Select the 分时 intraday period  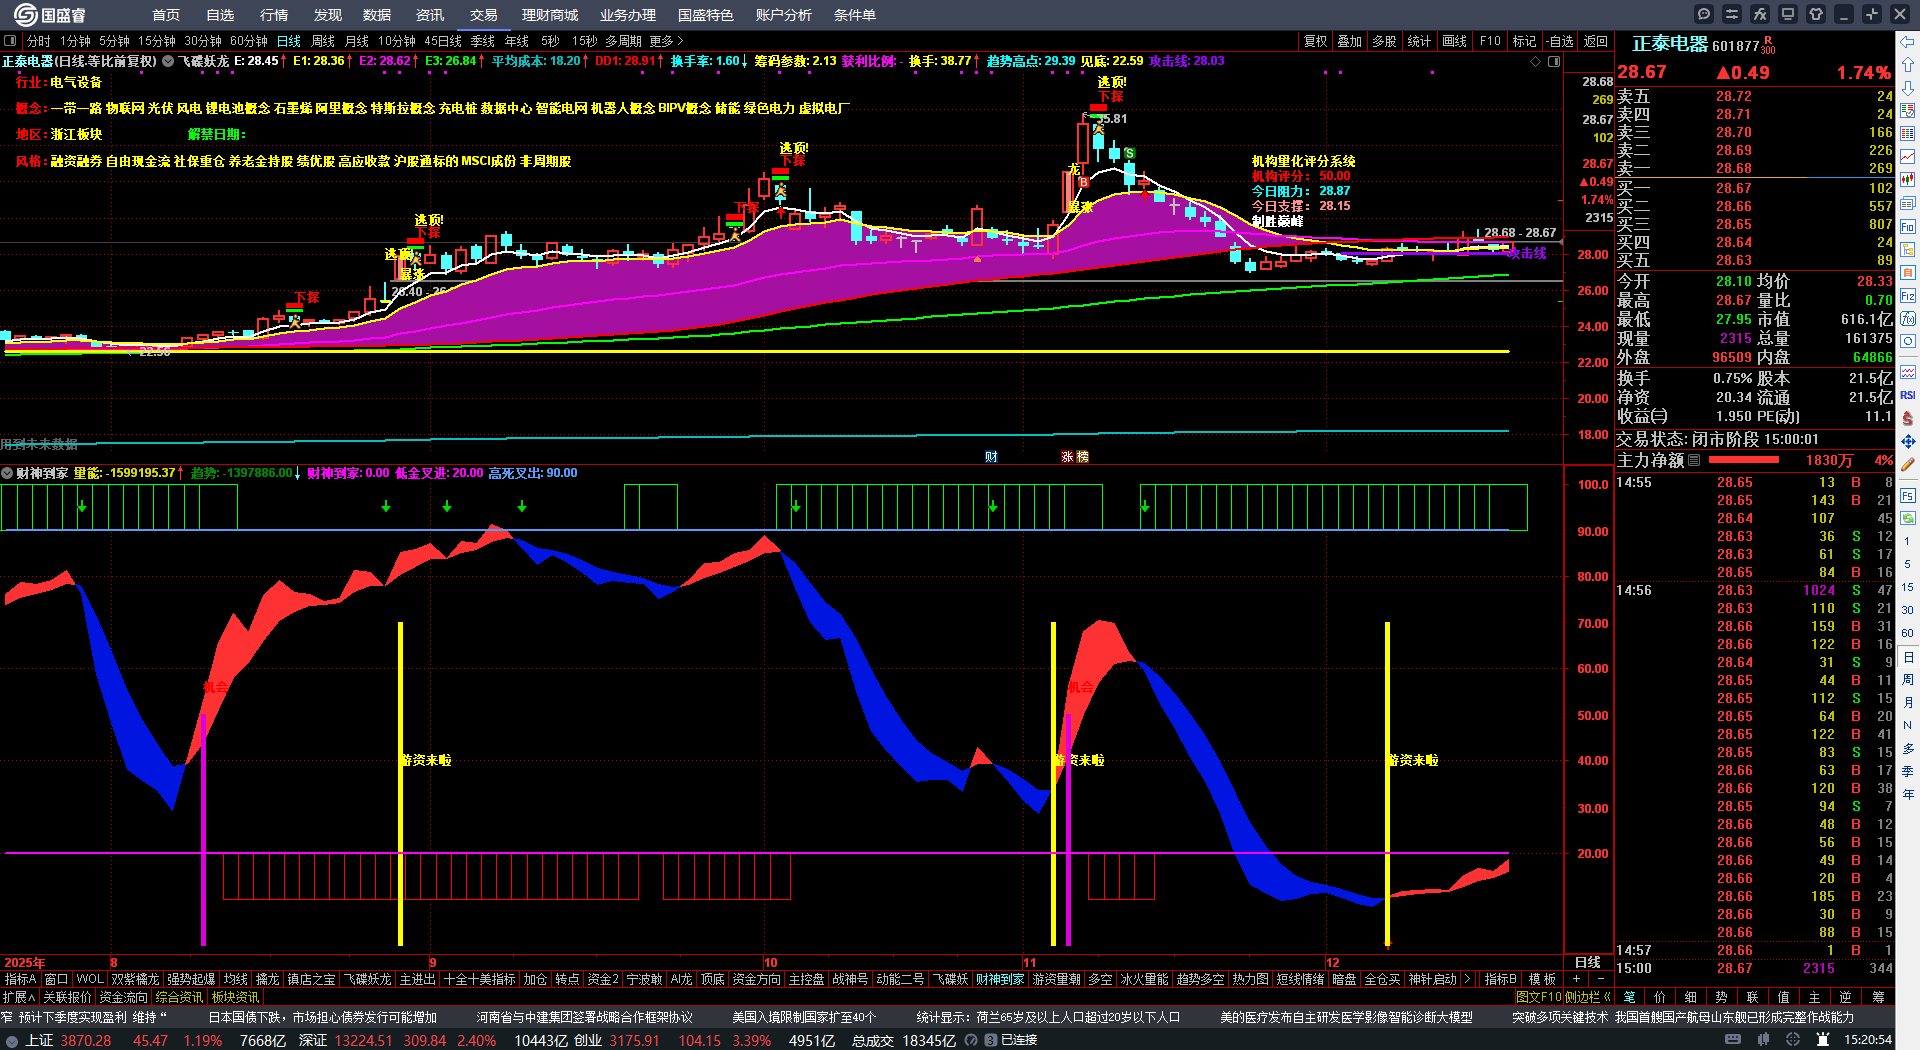pyautogui.click(x=39, y=41)
